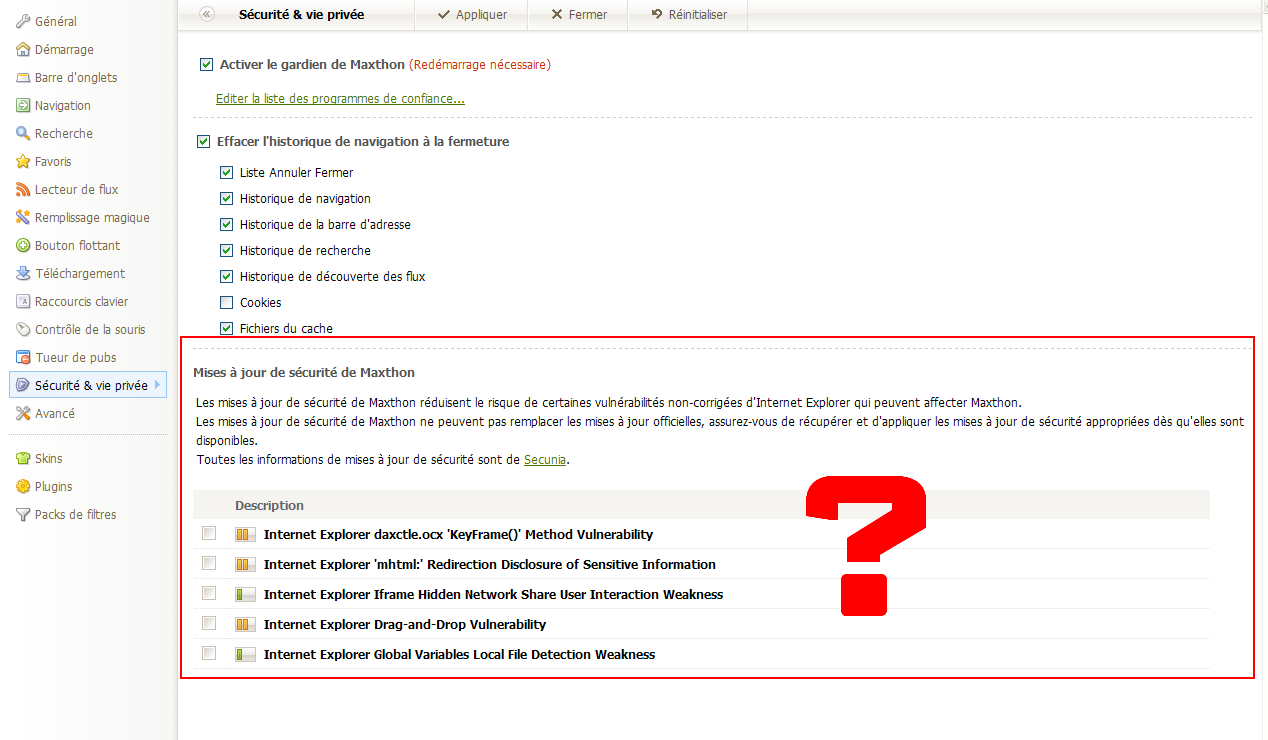Image resolution: width=1268 pixels, height=740 pixels.
Task: Select Global Variables Local File Detection row text
Action: pyautogui.click(x=459, y=655)
